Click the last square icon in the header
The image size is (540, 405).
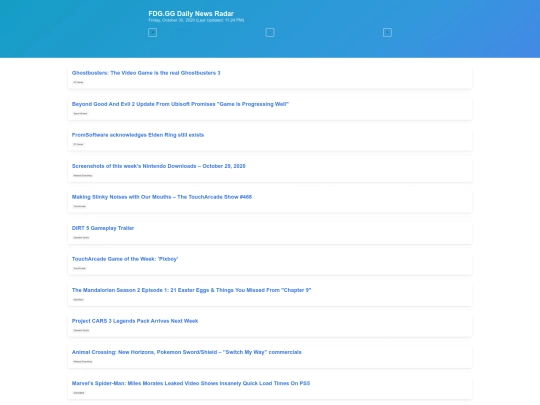(x=387, y=32)
